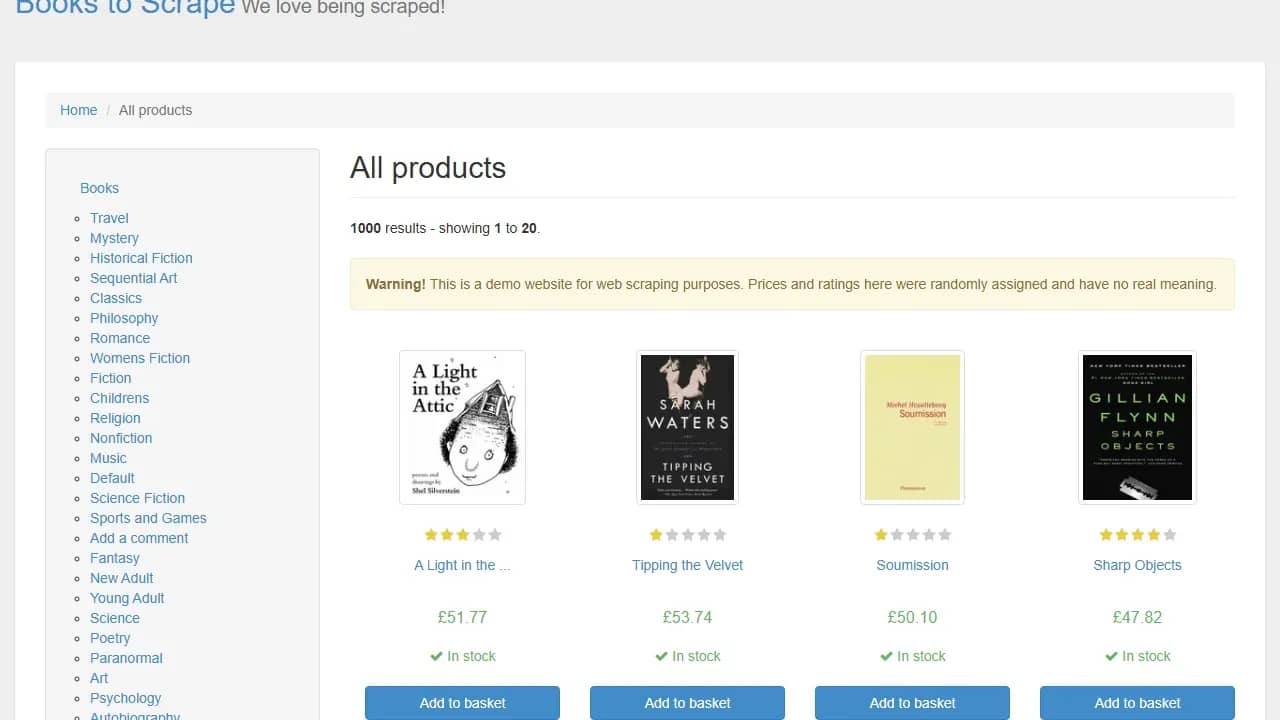Browse the Childrens category

coord(119,398)
